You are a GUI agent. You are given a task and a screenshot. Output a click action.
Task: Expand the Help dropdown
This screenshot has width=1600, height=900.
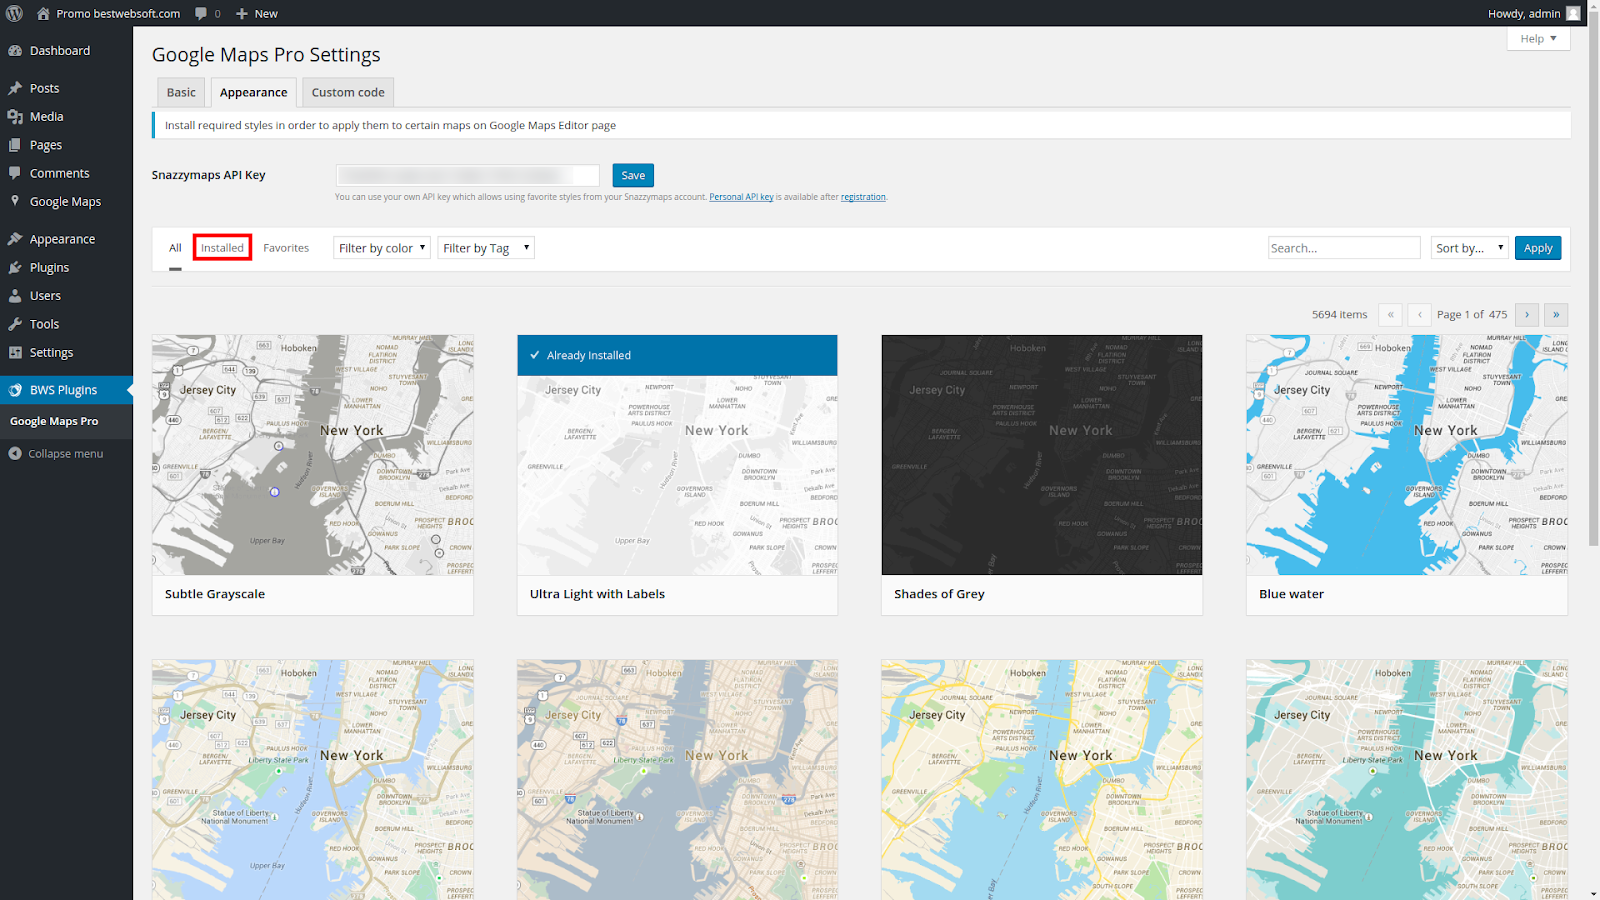(1538, 38)
